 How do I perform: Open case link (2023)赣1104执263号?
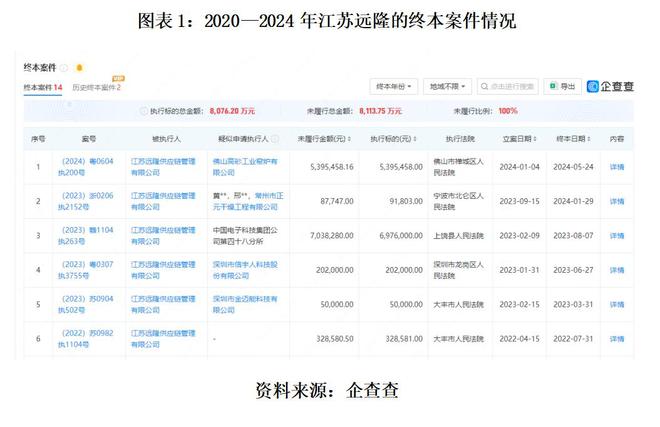point(86,235)
